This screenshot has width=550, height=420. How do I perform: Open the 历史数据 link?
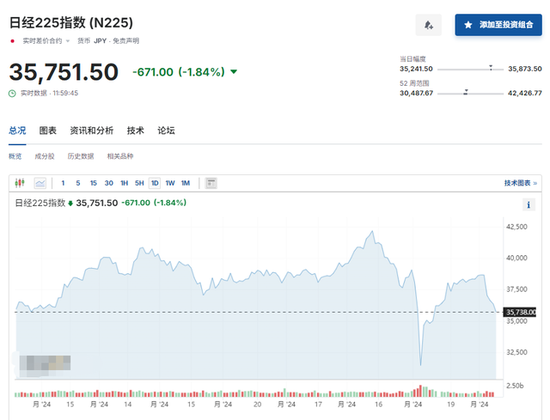coord(81,156)
